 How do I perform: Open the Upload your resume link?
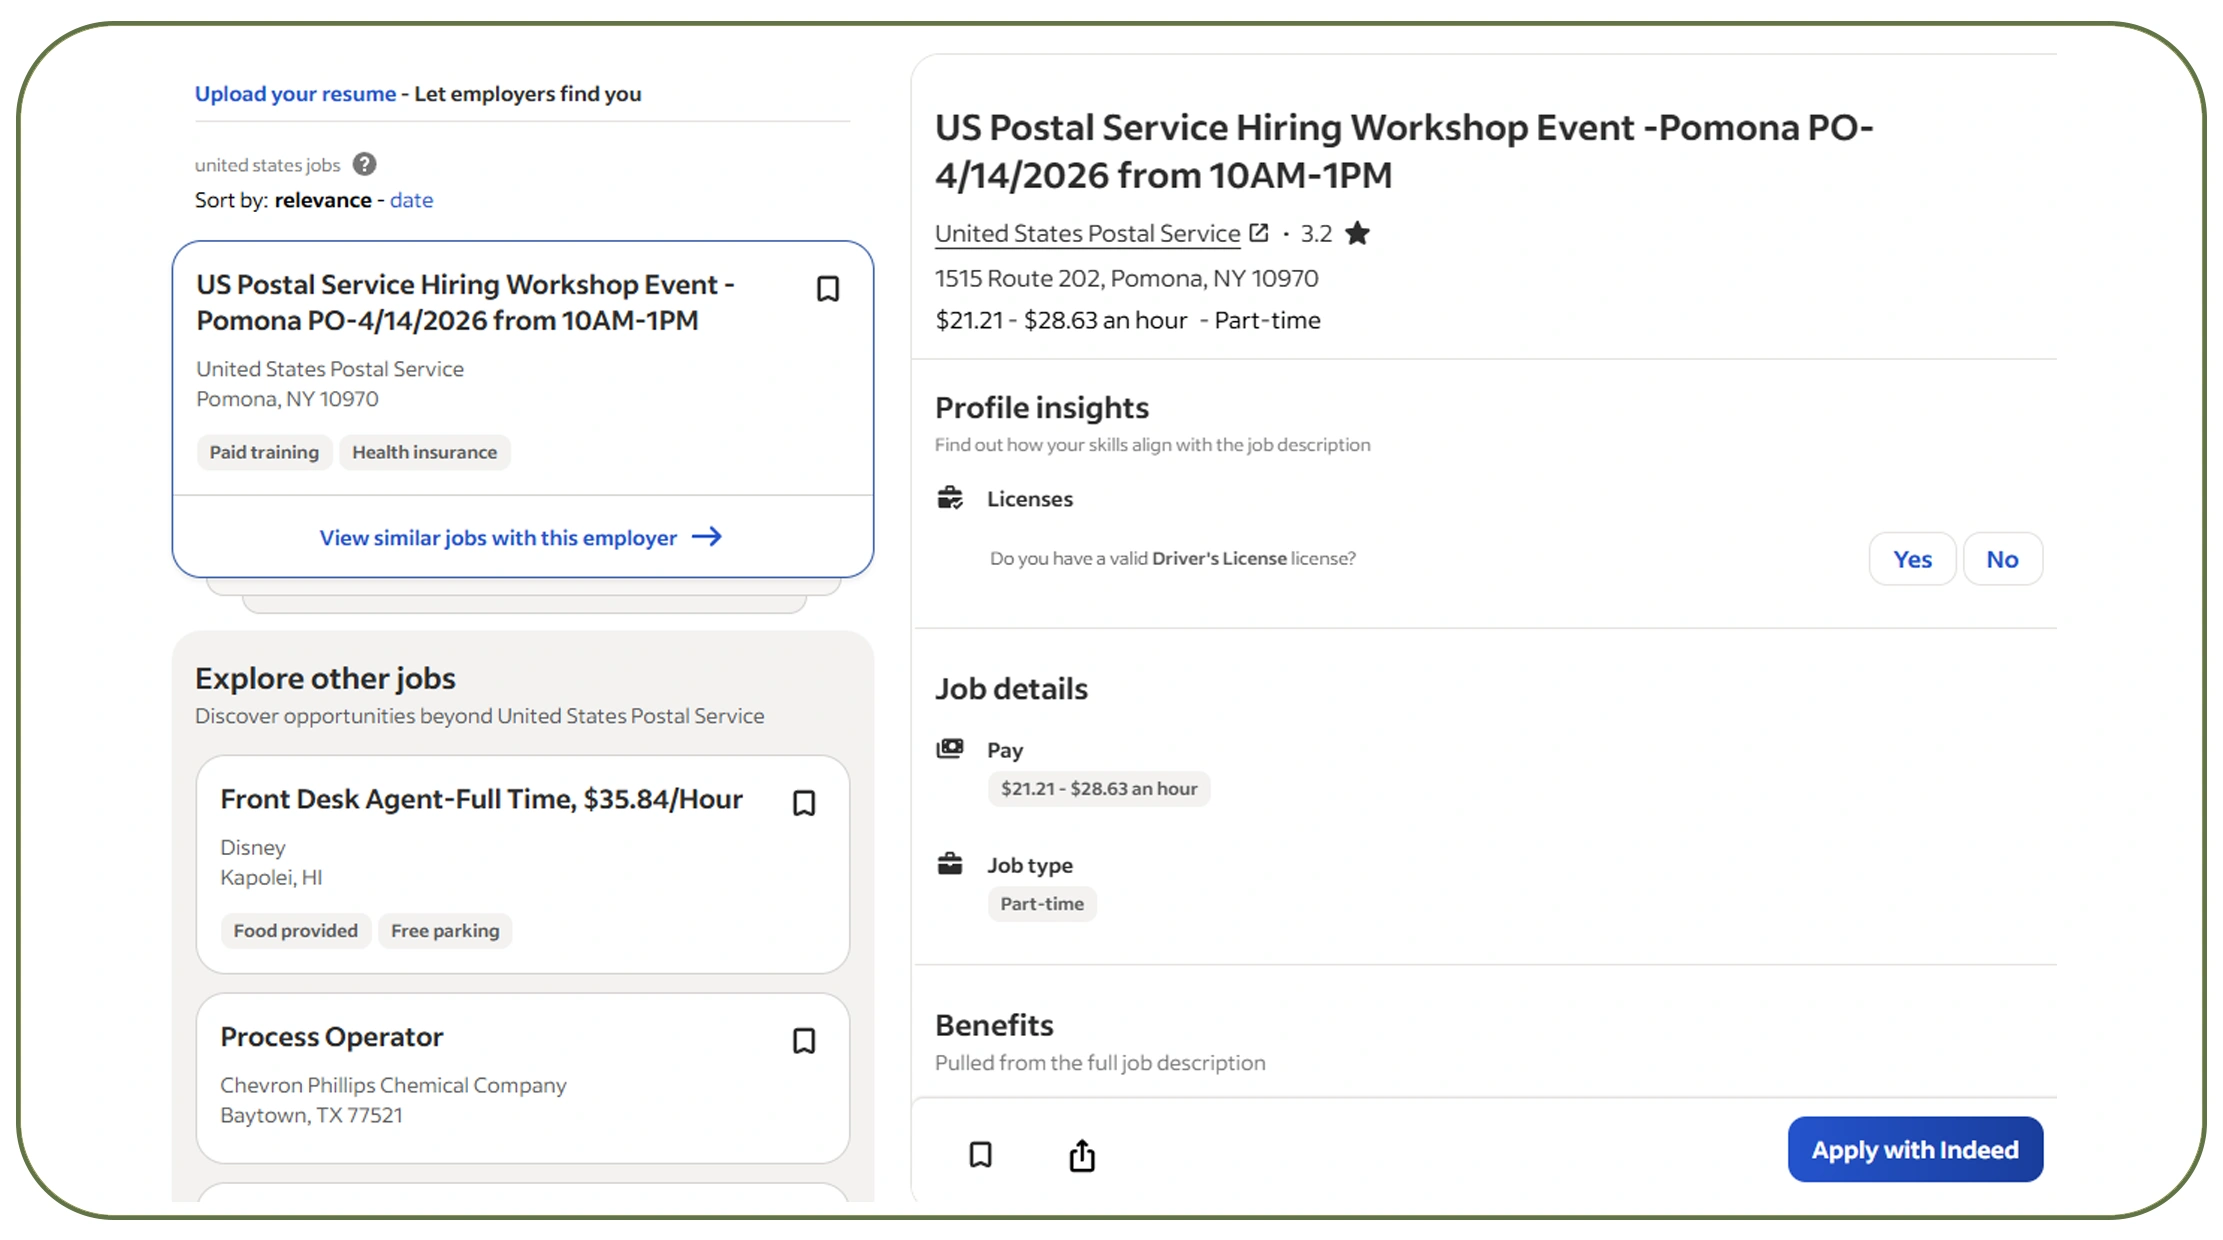point(294,93)
